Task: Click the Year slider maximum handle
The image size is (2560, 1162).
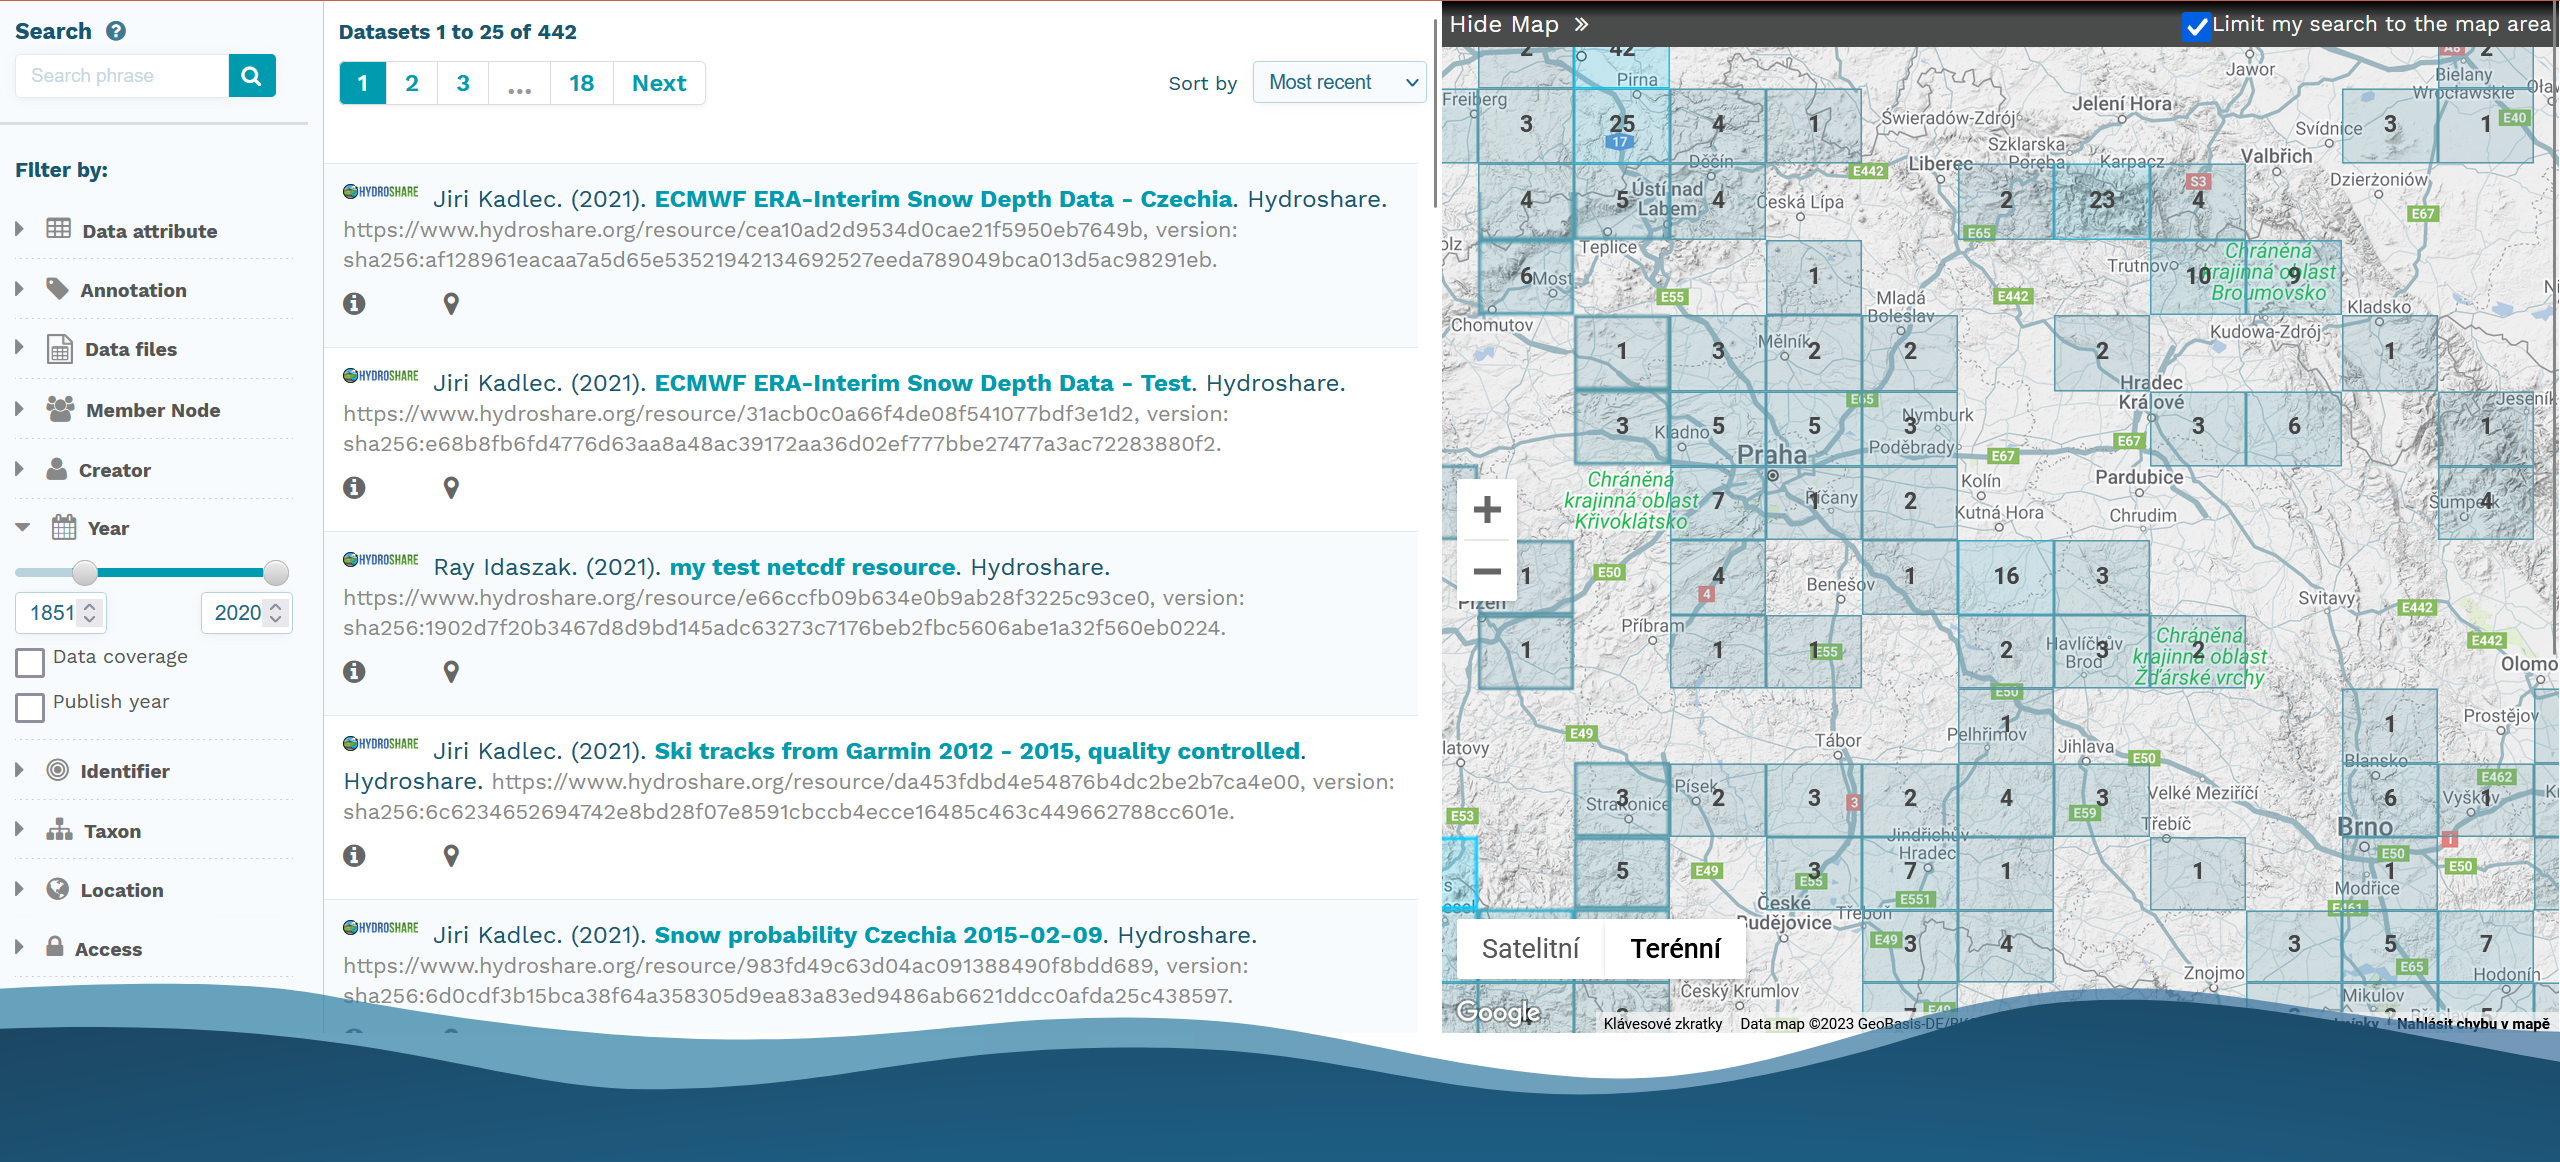Action: click(x=276, y=572)
